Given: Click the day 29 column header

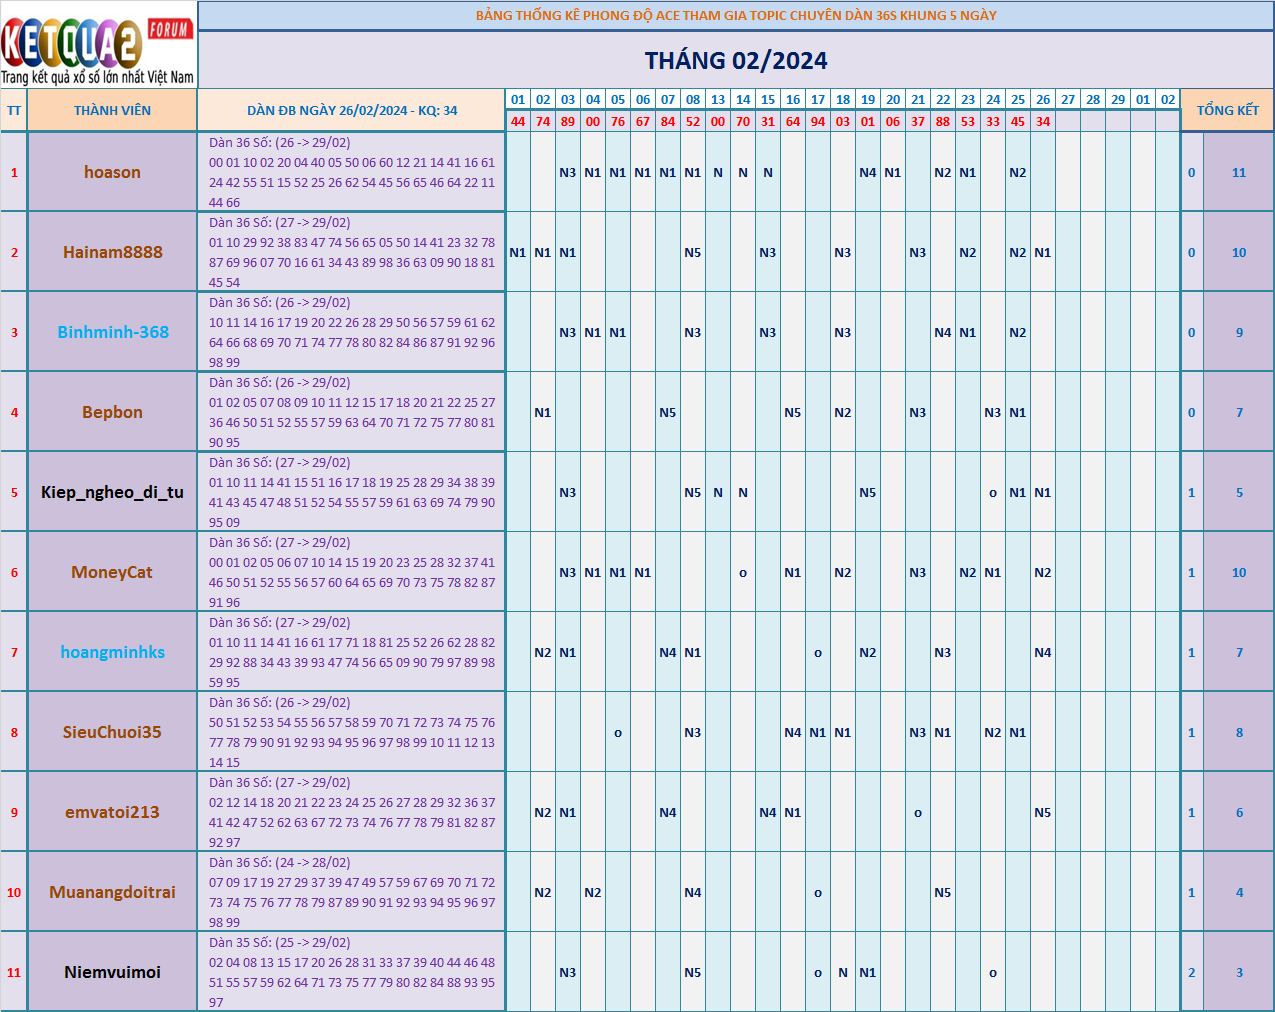Looking at the screenshot, I should tap(1118, 100).
